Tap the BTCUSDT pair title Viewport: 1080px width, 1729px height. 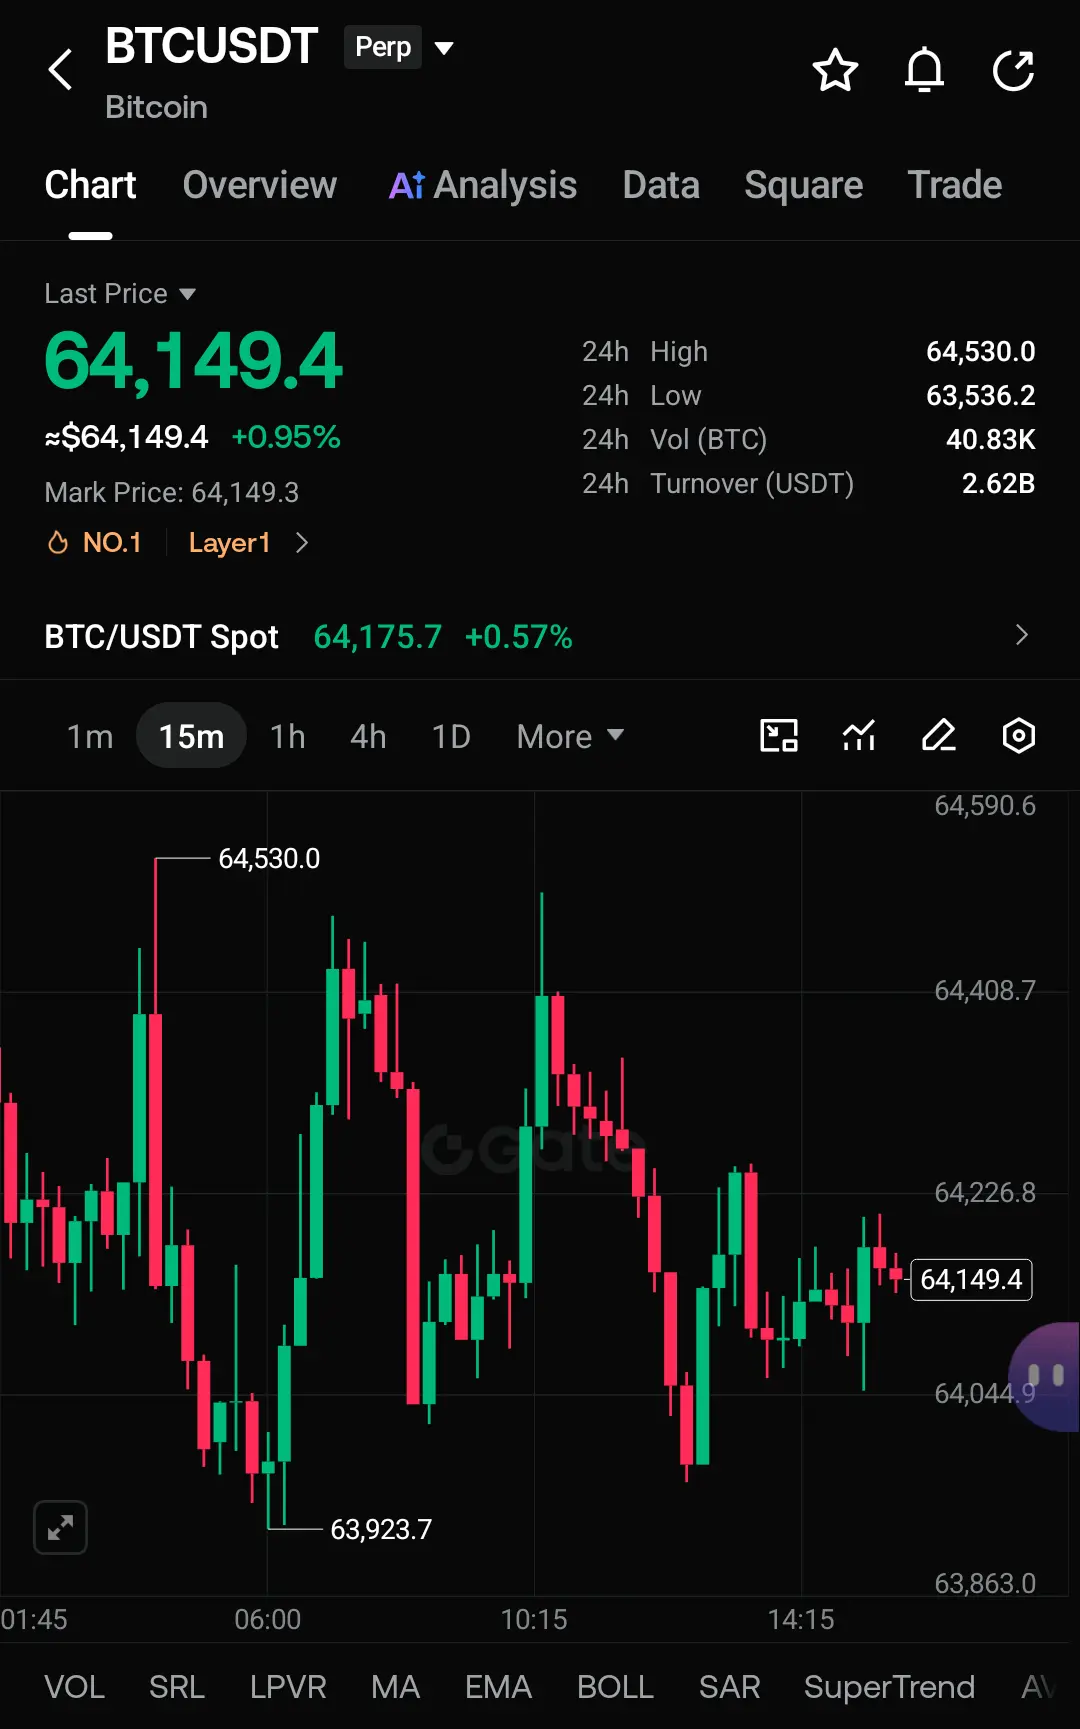[211, 46]
